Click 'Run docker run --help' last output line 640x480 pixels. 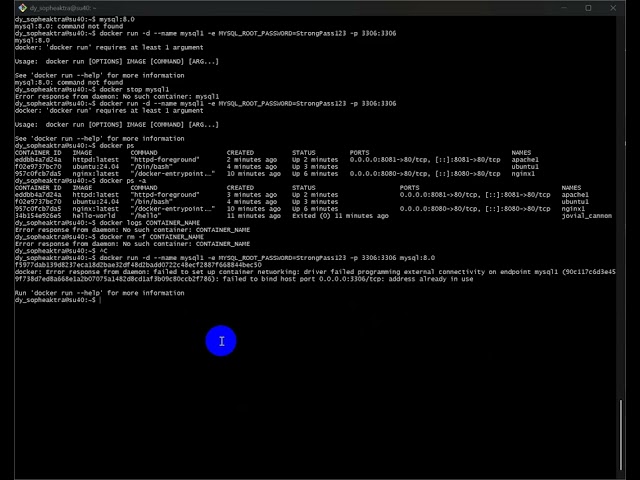tap(100, 293)
